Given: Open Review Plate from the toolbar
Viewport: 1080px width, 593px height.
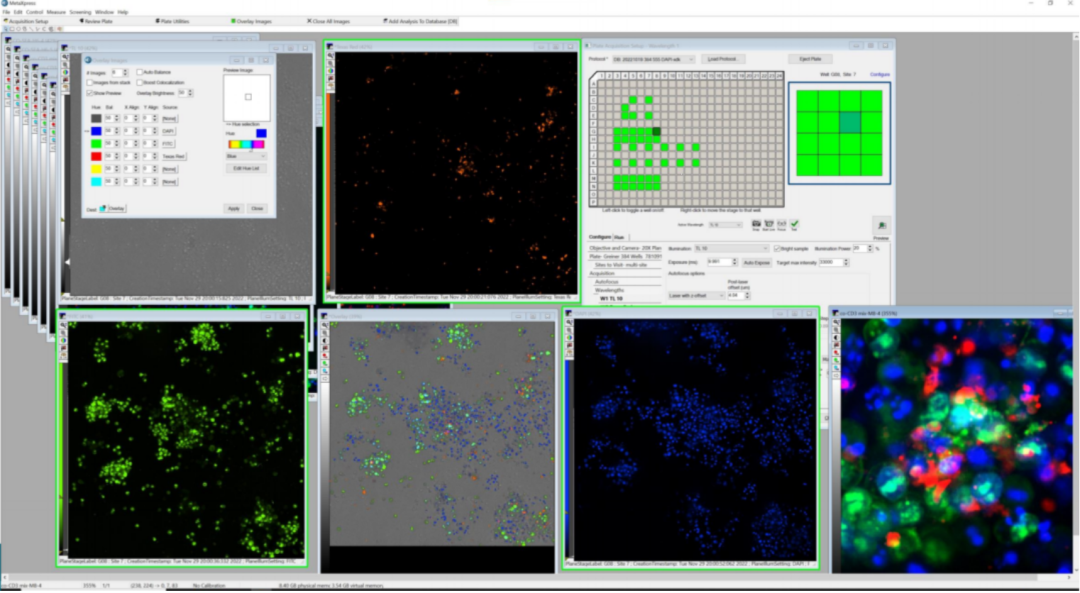Looking at the screenshot, I should [x=98, y=20].
